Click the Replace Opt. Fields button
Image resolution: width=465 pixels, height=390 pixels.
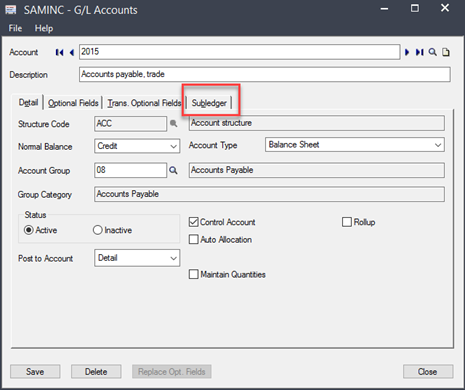click(x=172, y=371)
